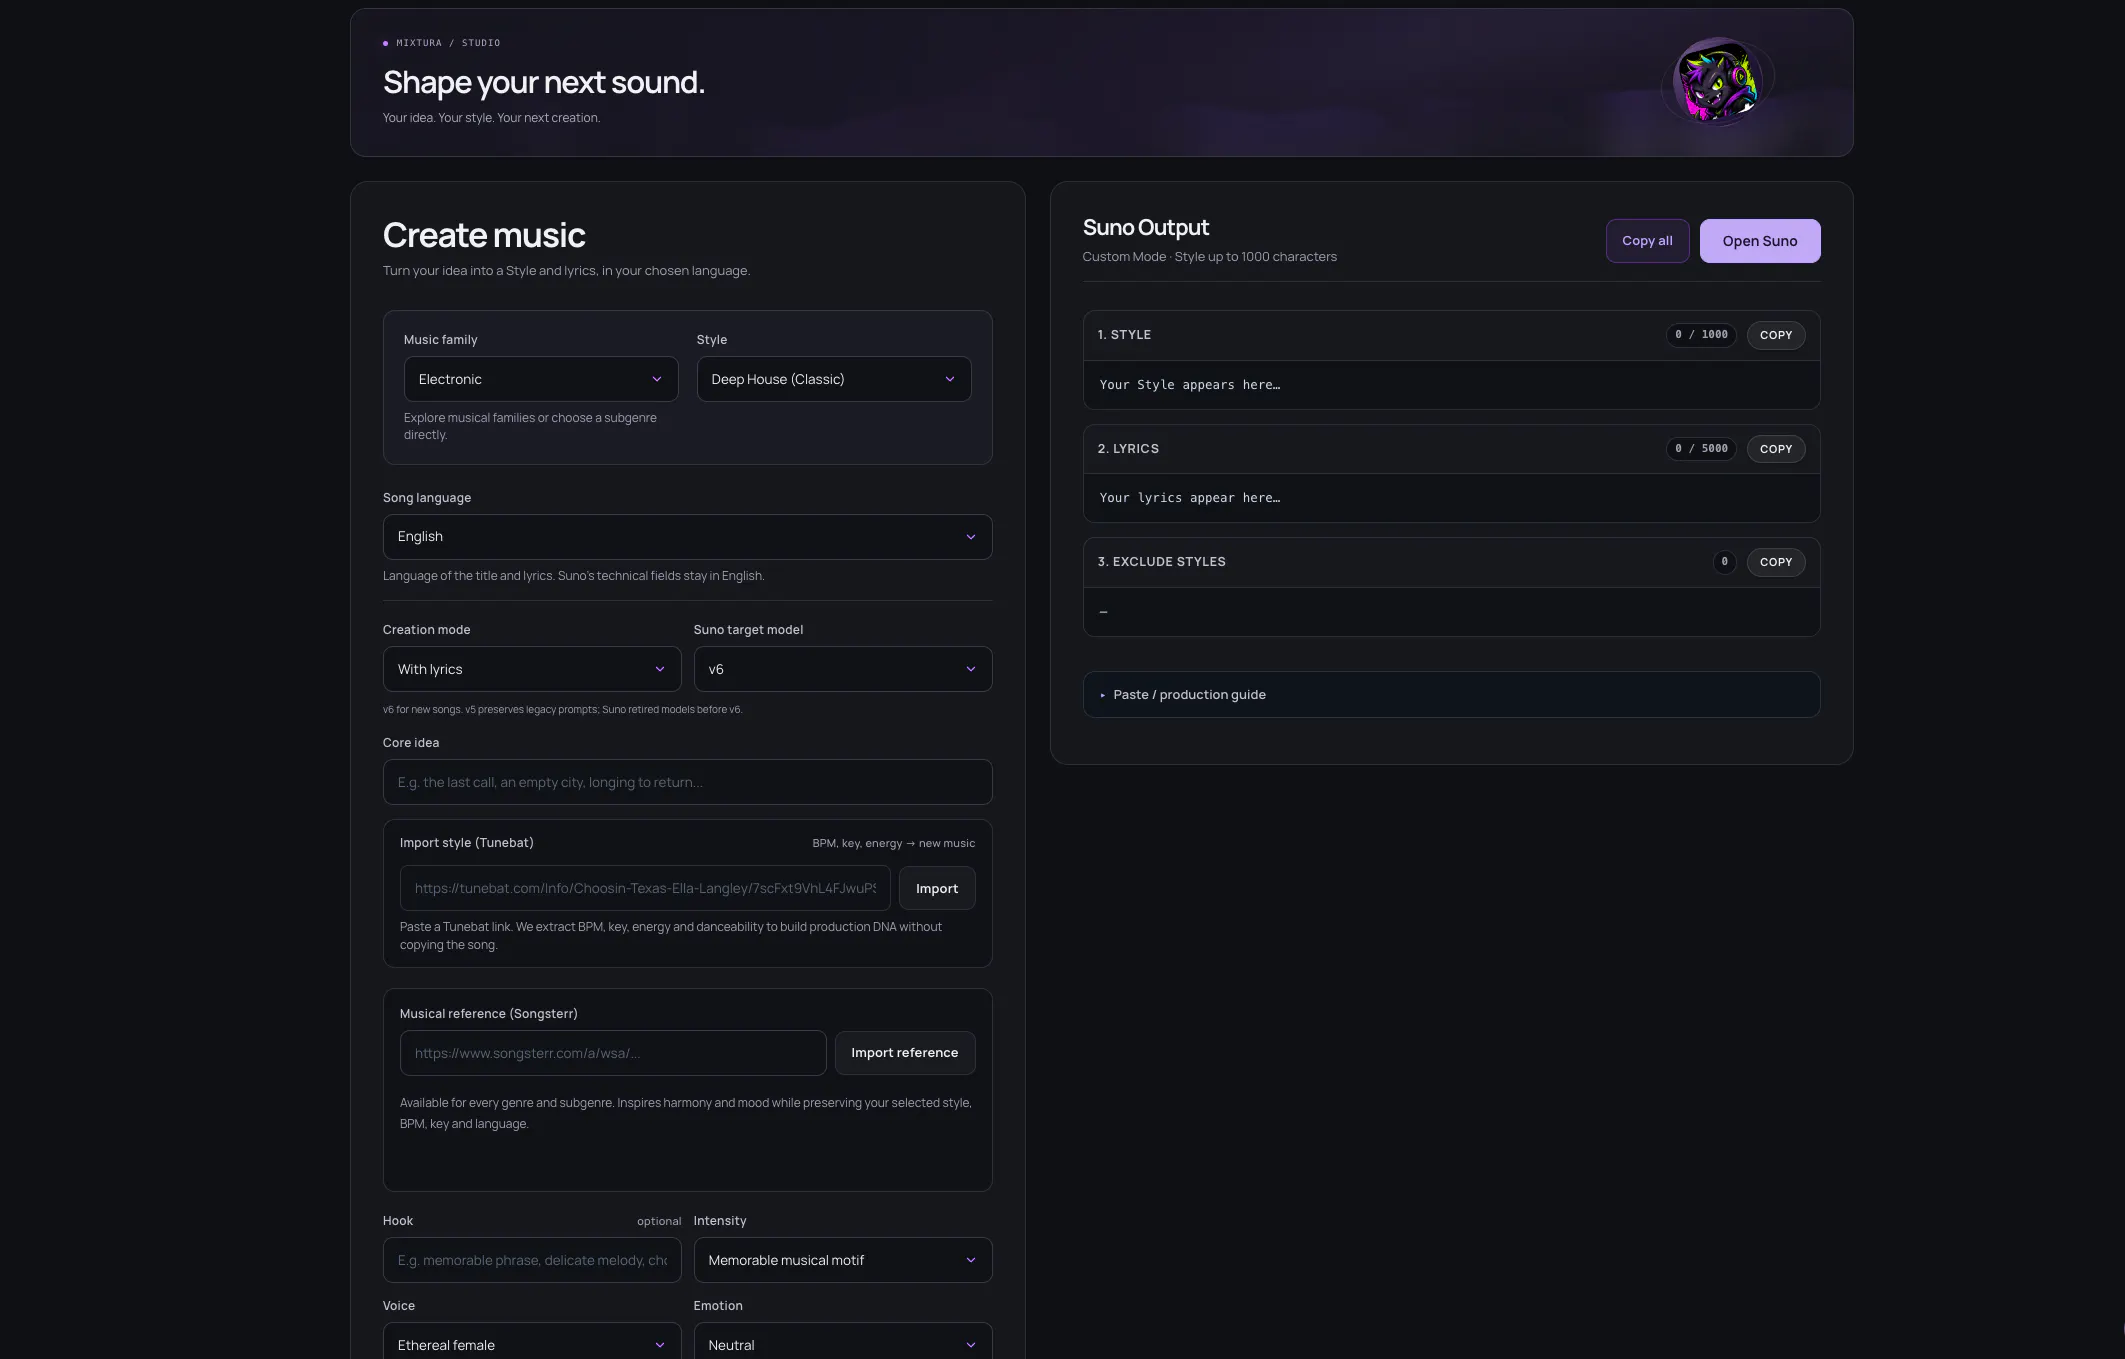This screenshot has width=2125, height=1359.
Task: Click the '1. STYLE' section label
Action: (1124, 335)
